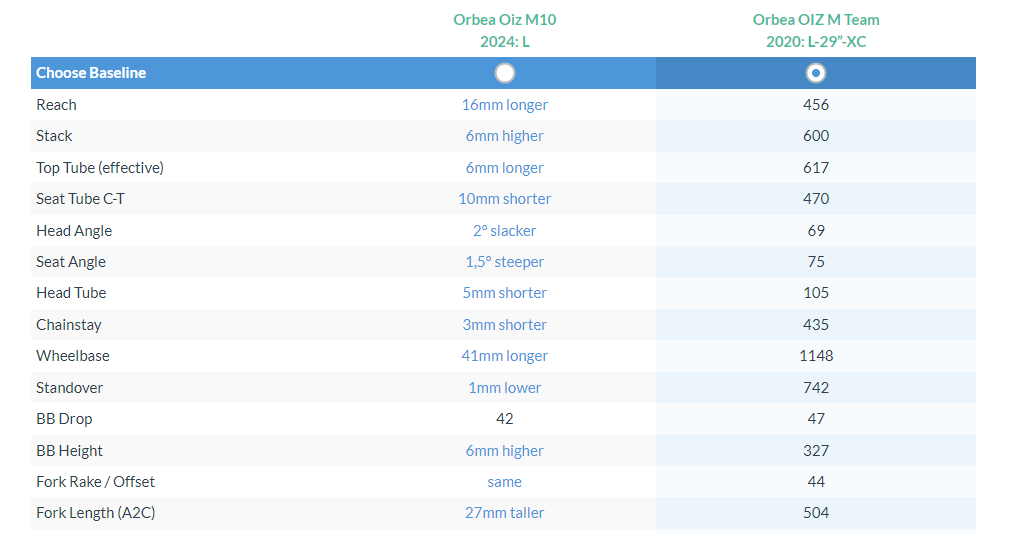The width and height of the screenshot is (1011, 534).
Task: Click the BB Drop value 42
Action: pos(504,419)
